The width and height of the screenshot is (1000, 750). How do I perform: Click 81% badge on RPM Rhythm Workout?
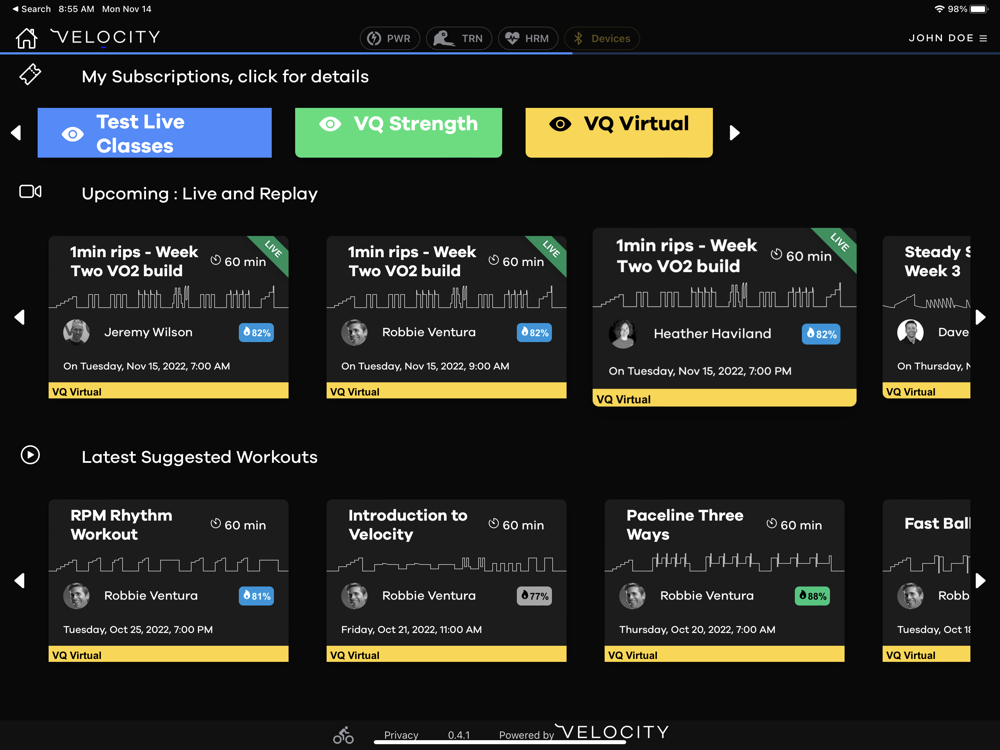pos(256,596)
